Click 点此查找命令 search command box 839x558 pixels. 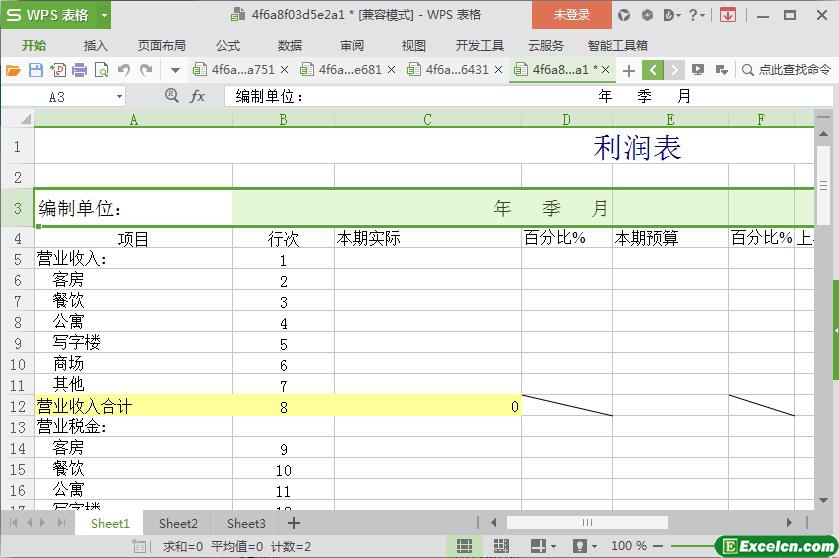point(786,70)
